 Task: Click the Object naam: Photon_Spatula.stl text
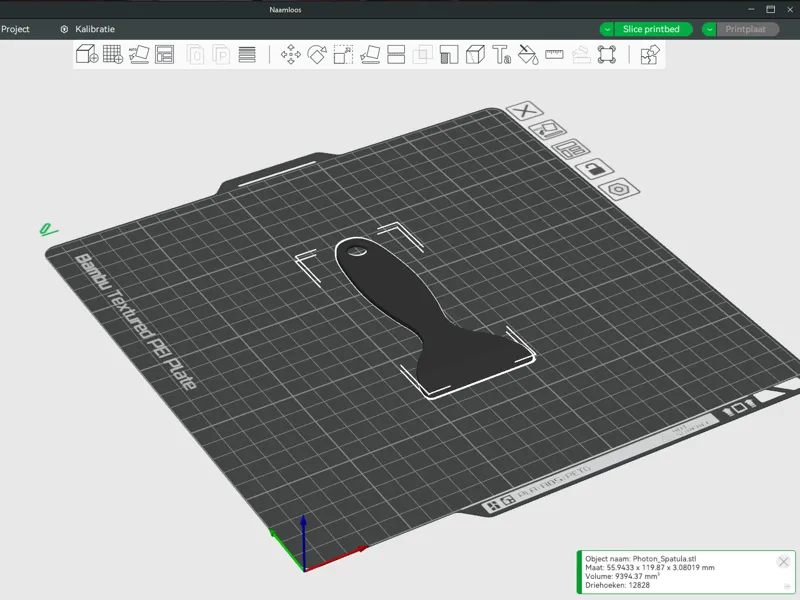[640, 559]
